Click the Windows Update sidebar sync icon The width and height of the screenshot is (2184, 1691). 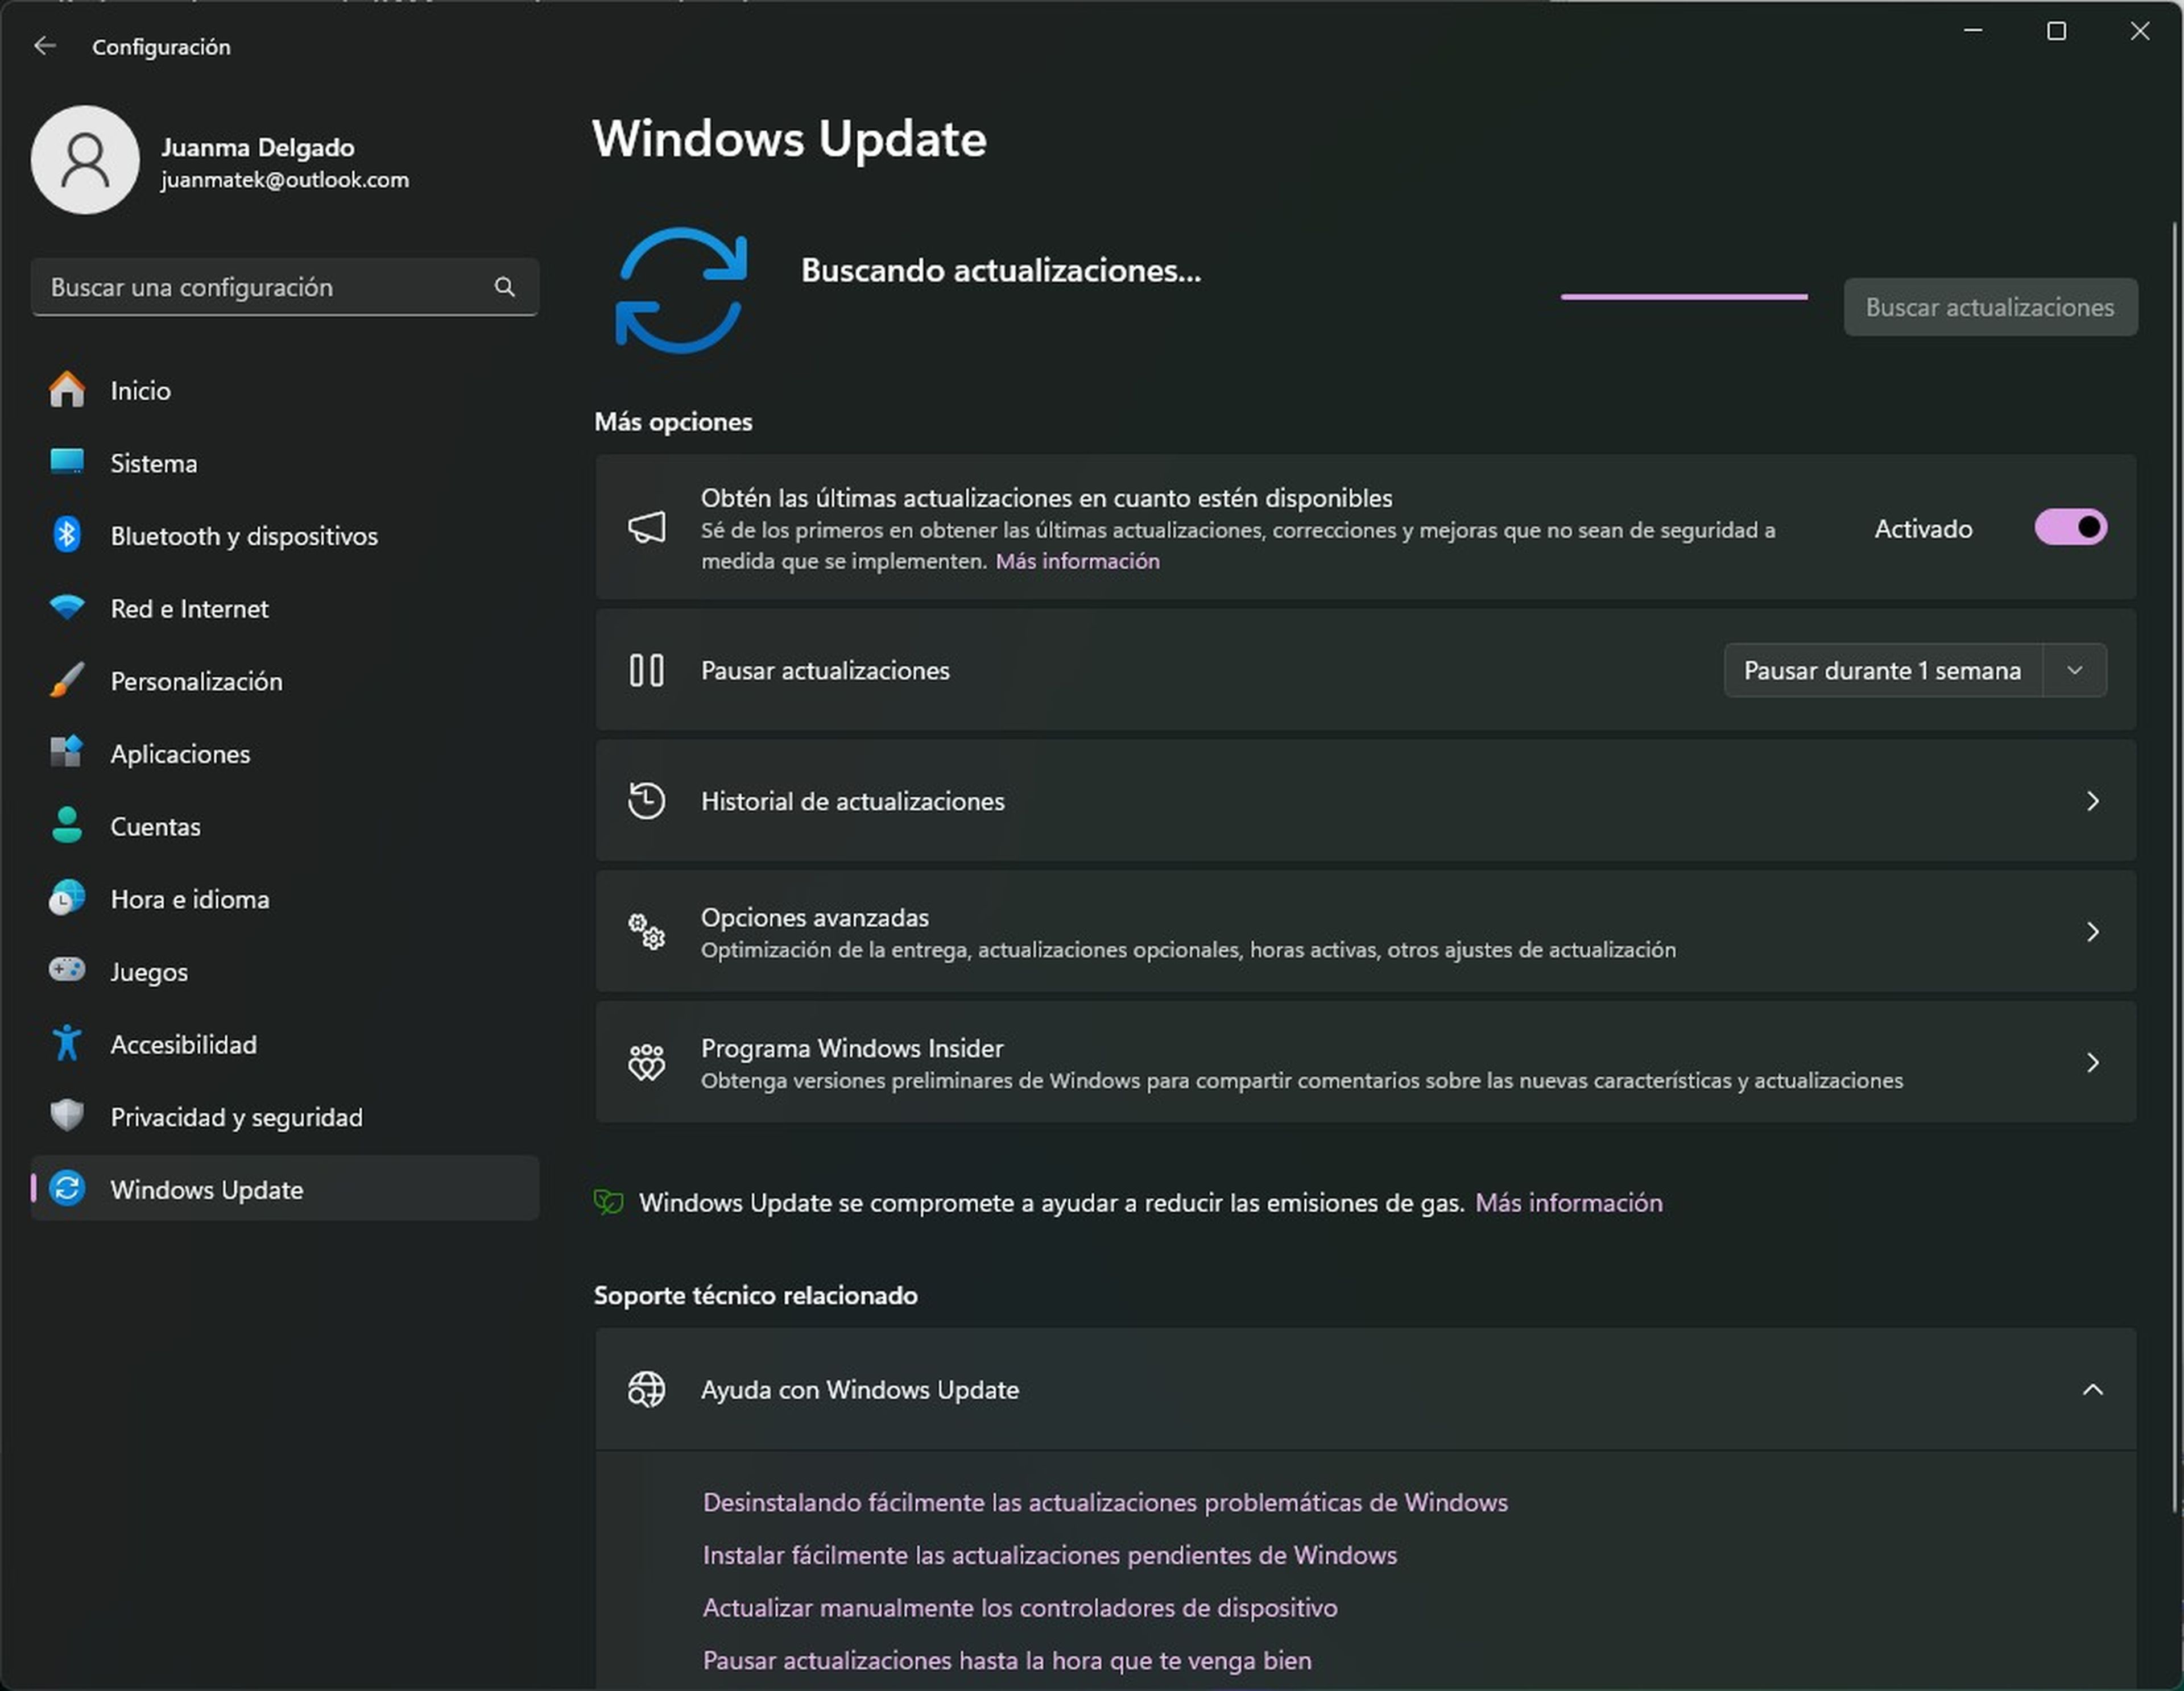coord(67,1188)
